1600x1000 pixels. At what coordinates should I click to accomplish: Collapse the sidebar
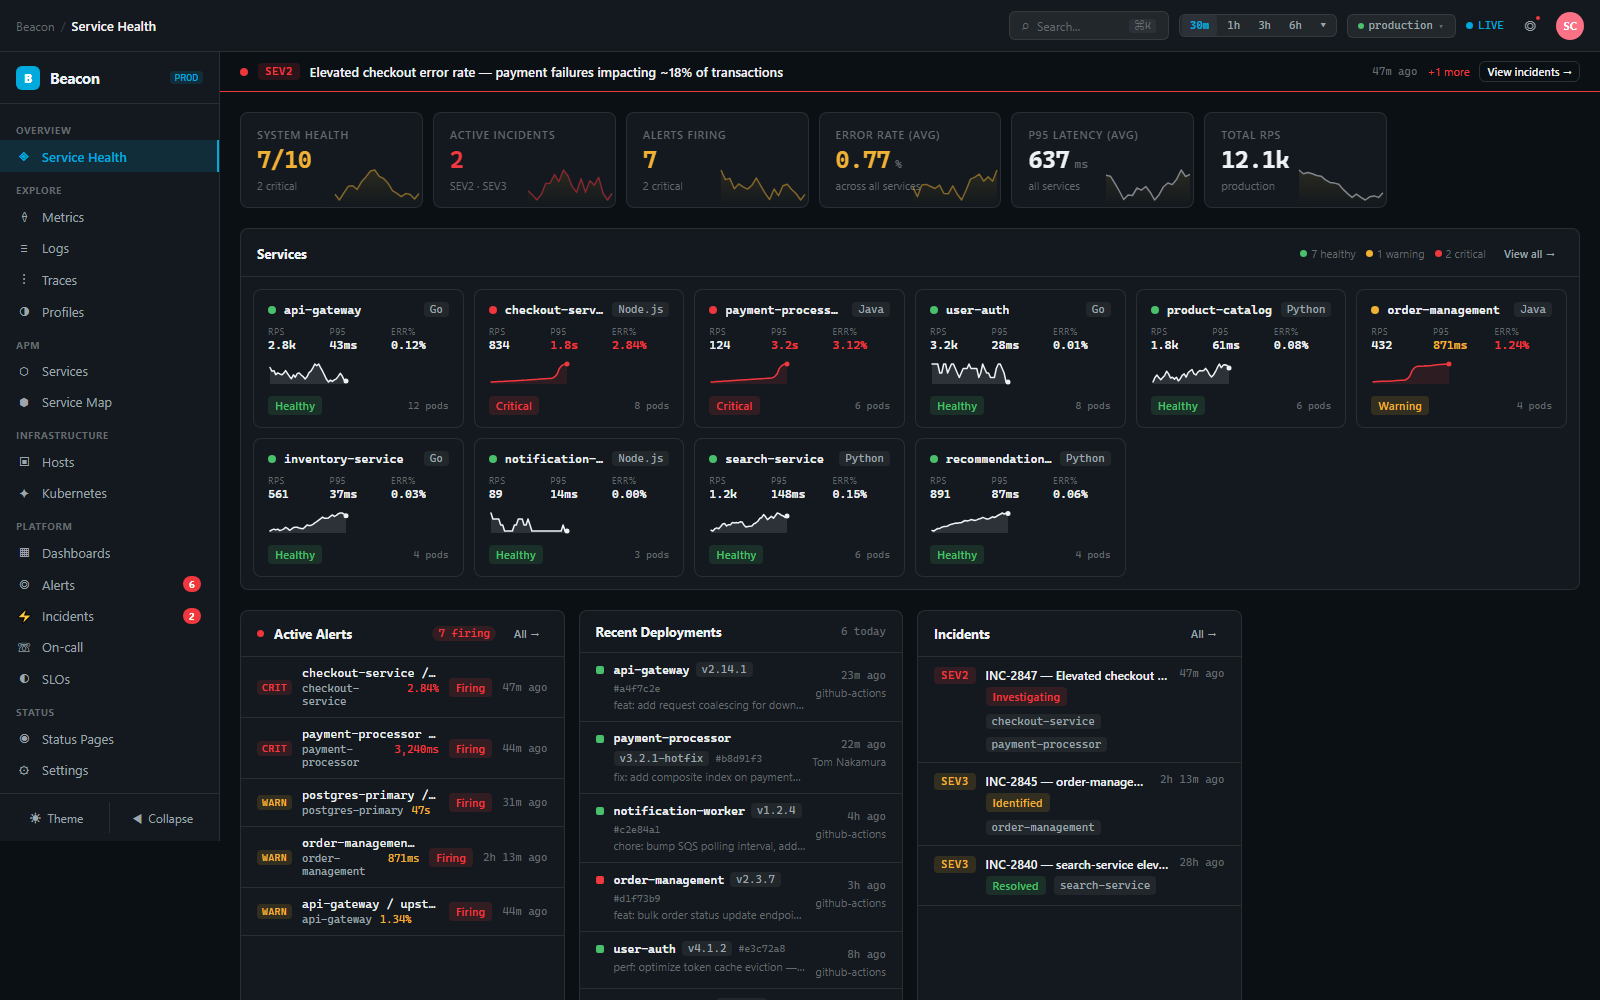click(163, 818)
